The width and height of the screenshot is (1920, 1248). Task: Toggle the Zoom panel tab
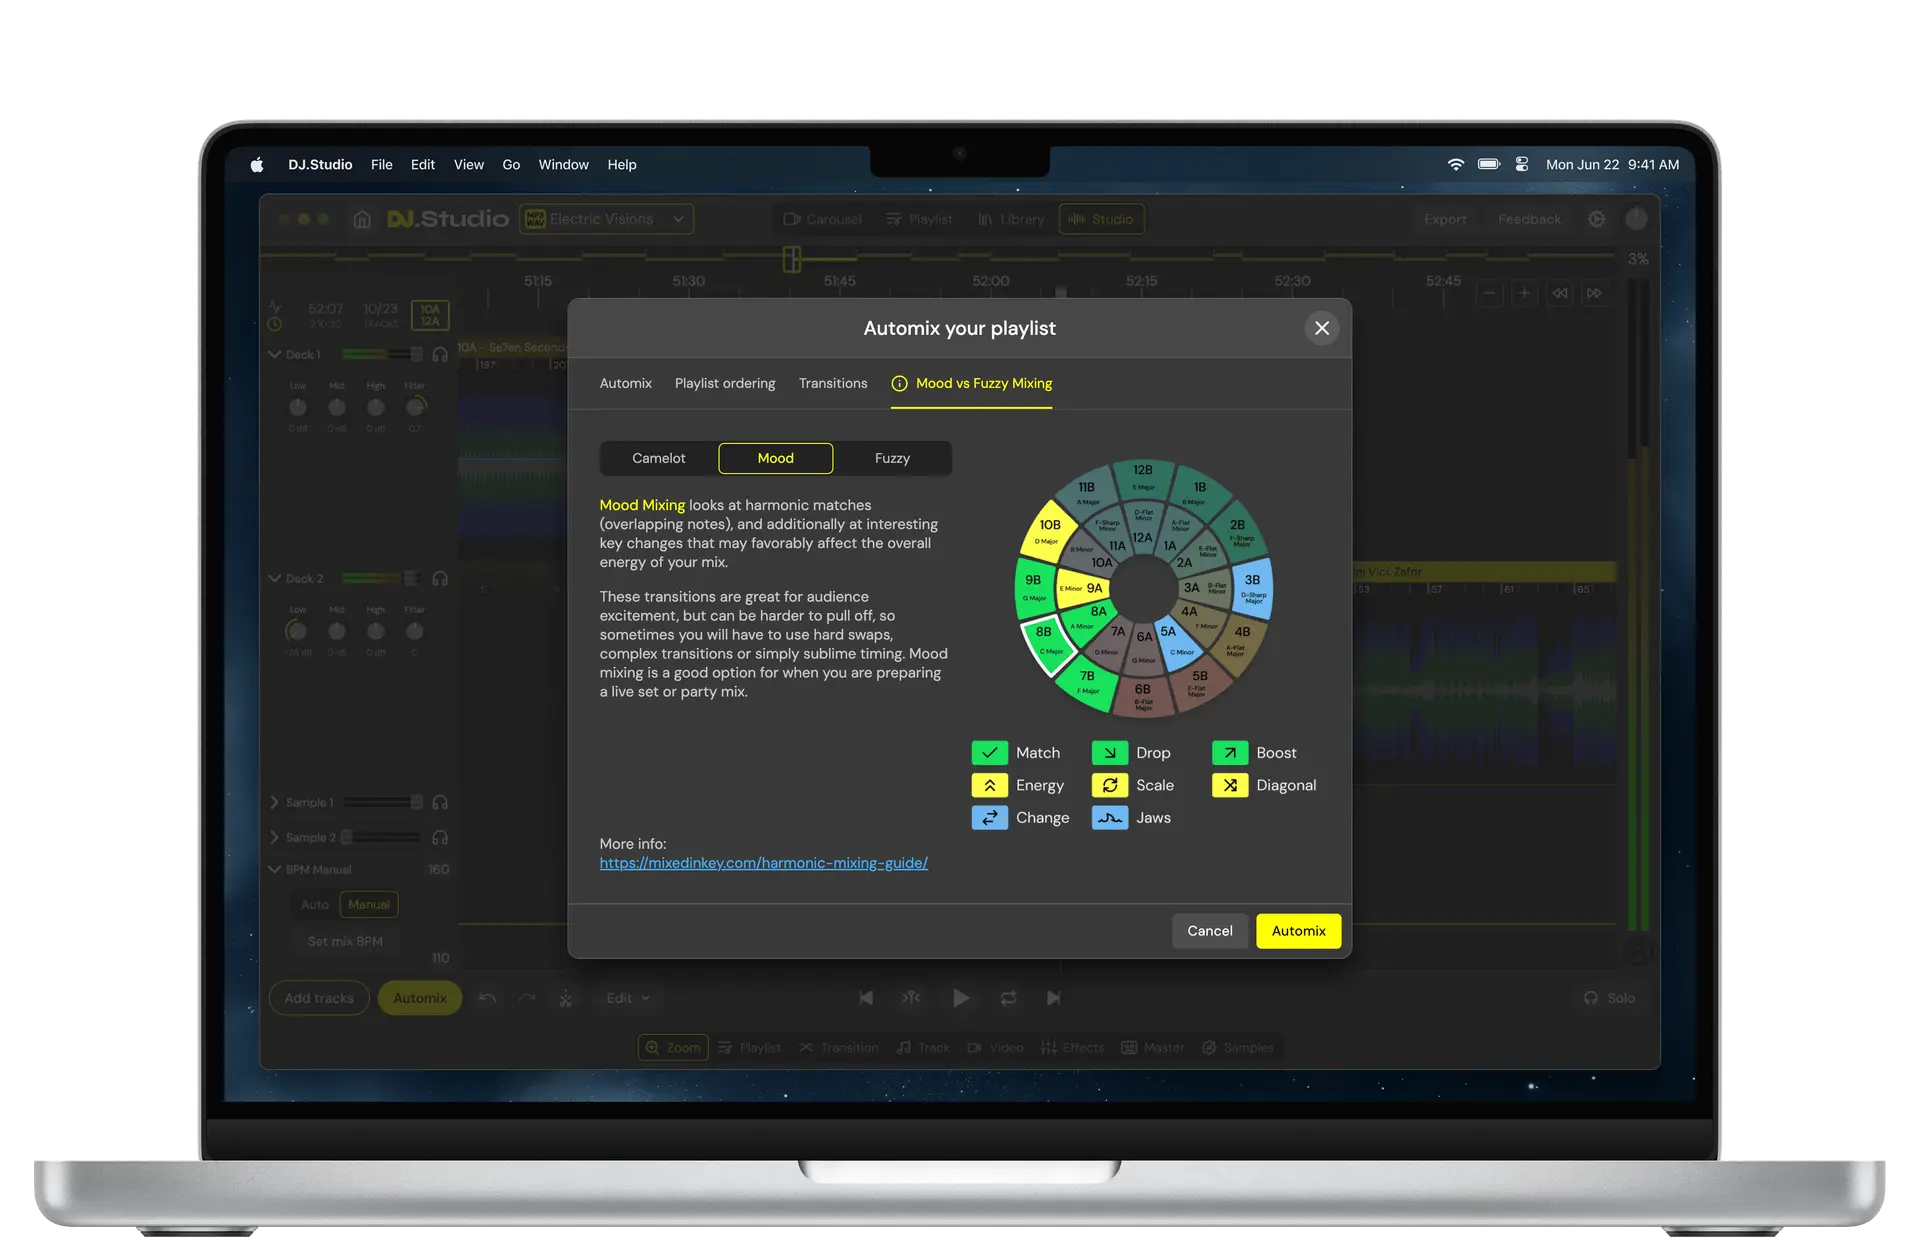point(673,1048)
